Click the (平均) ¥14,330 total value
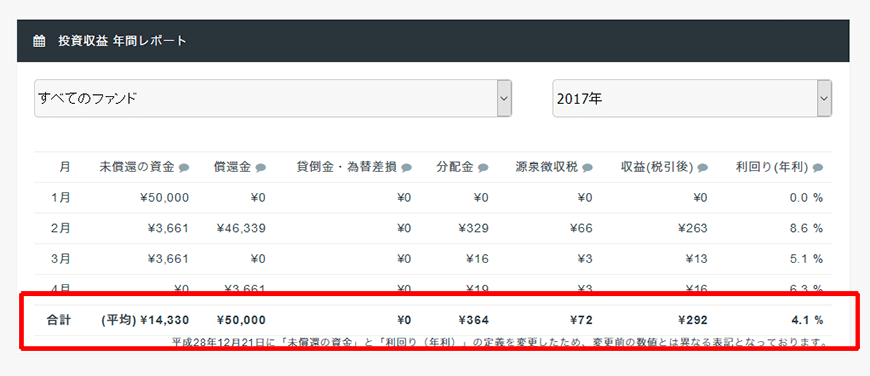 click(145, 320)
